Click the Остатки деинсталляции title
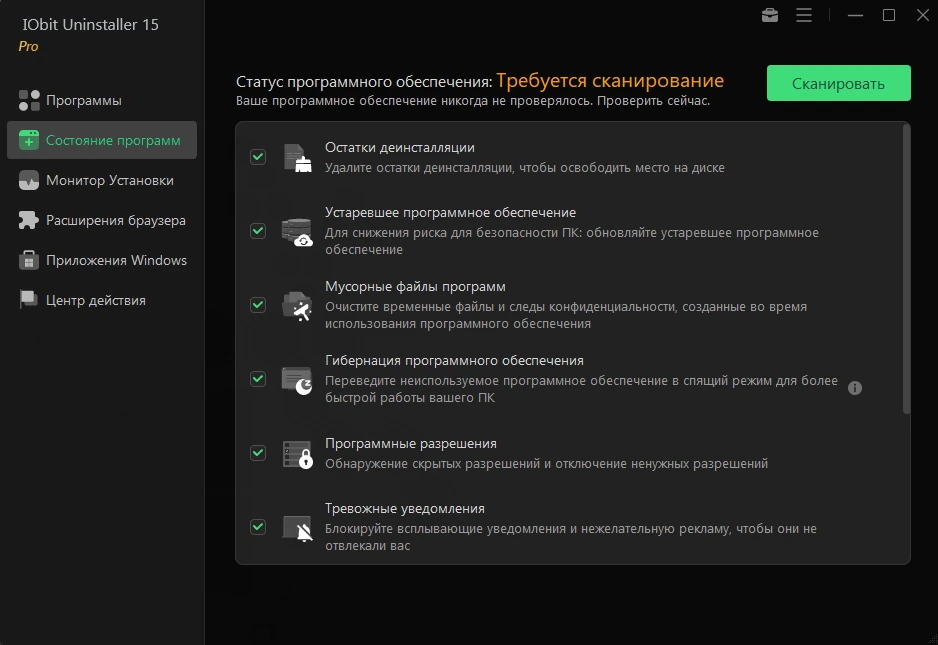The image size is (938, 645). 400,147
